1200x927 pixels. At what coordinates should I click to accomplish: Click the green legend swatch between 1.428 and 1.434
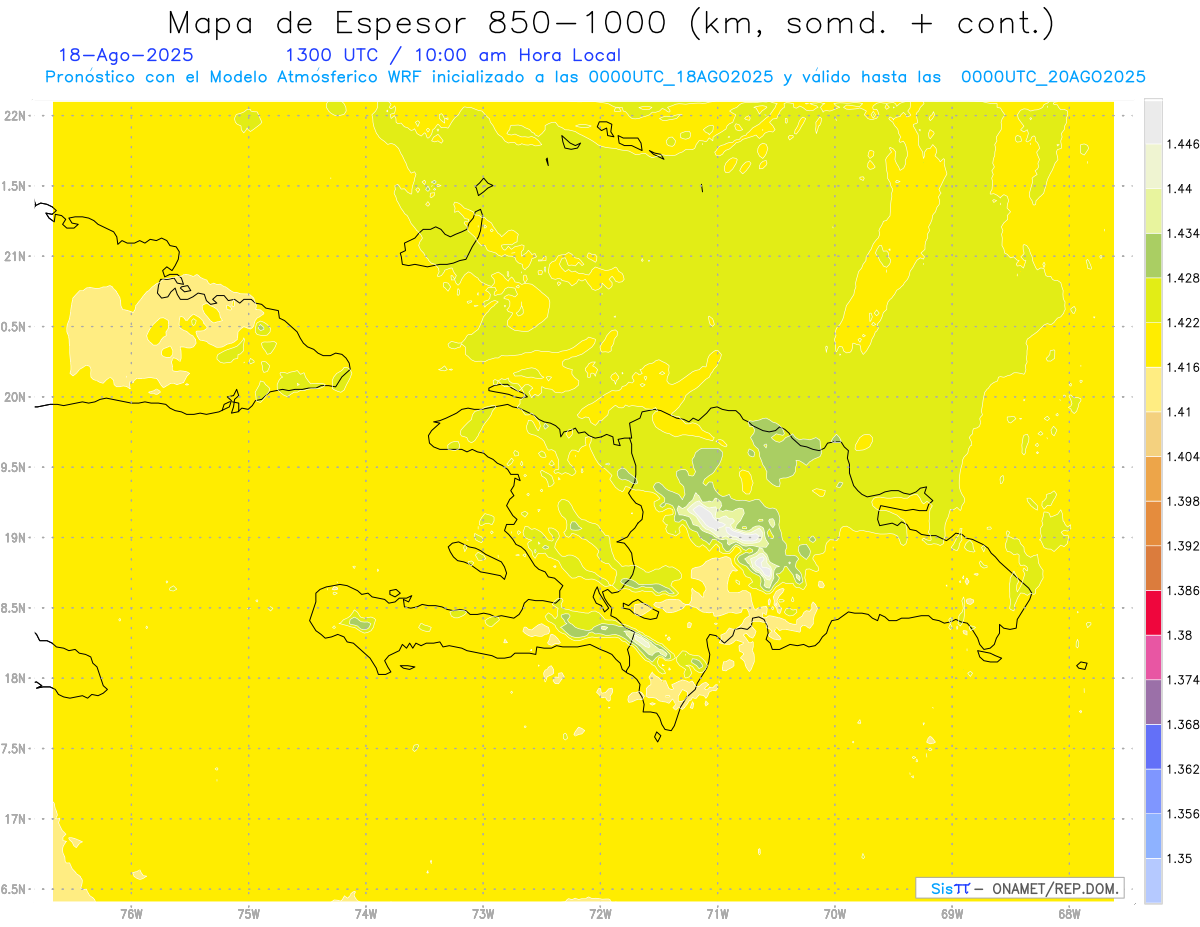coord(1153,255)
